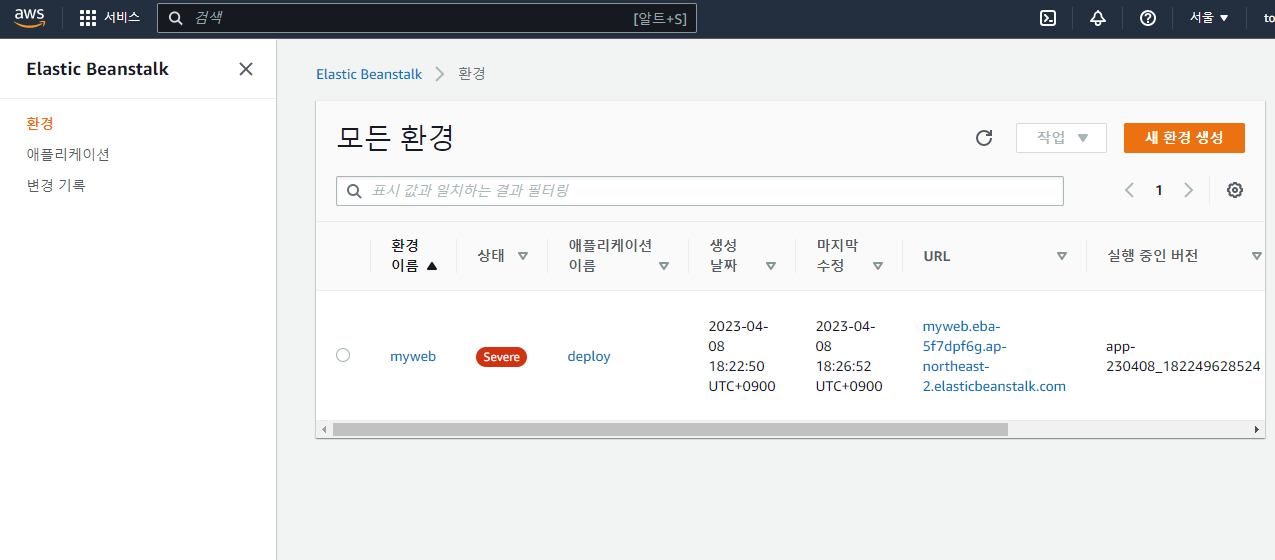
Task: Select the myweb environment radio button
Action: 343,355
